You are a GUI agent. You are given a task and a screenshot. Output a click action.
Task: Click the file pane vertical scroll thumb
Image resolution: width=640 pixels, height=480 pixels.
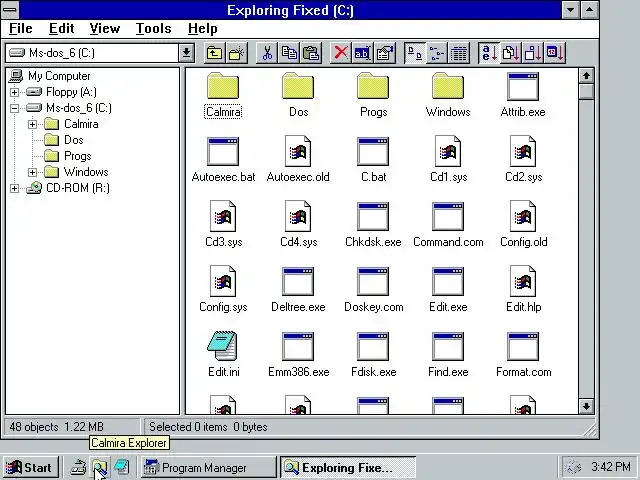(x=586, y=91)
